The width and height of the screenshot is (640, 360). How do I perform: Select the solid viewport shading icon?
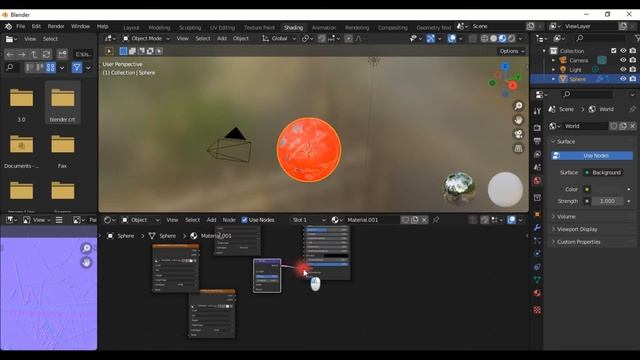[493, 39]
